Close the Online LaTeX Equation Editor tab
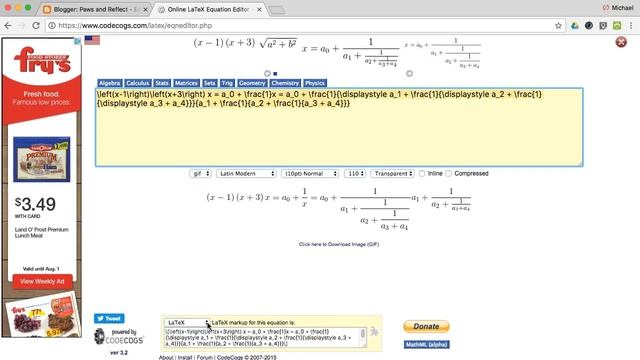Screen dimensions: 640x360 click(x=259, y=9)
